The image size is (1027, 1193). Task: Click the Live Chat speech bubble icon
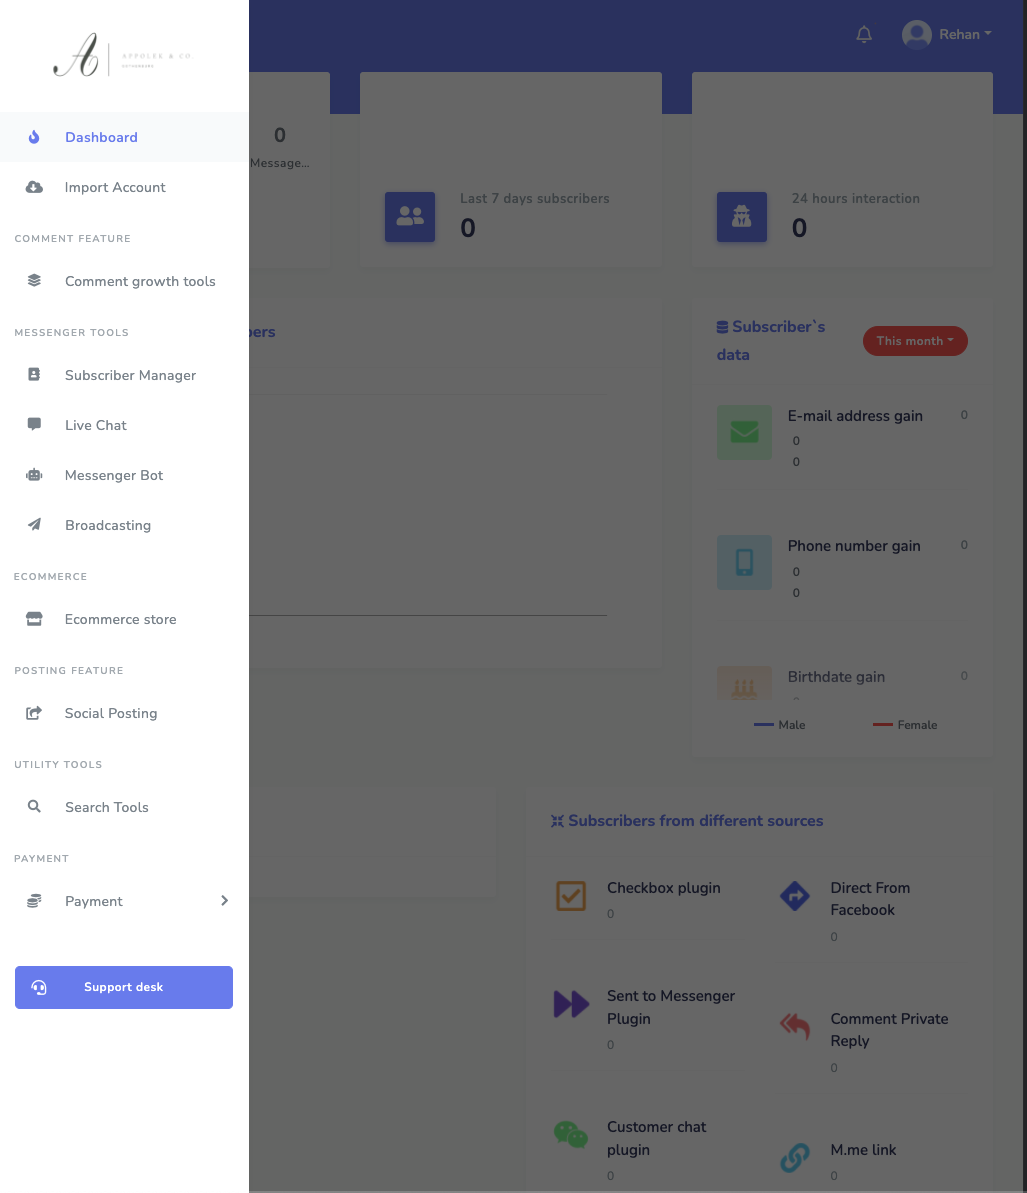[x=34, y=425]
